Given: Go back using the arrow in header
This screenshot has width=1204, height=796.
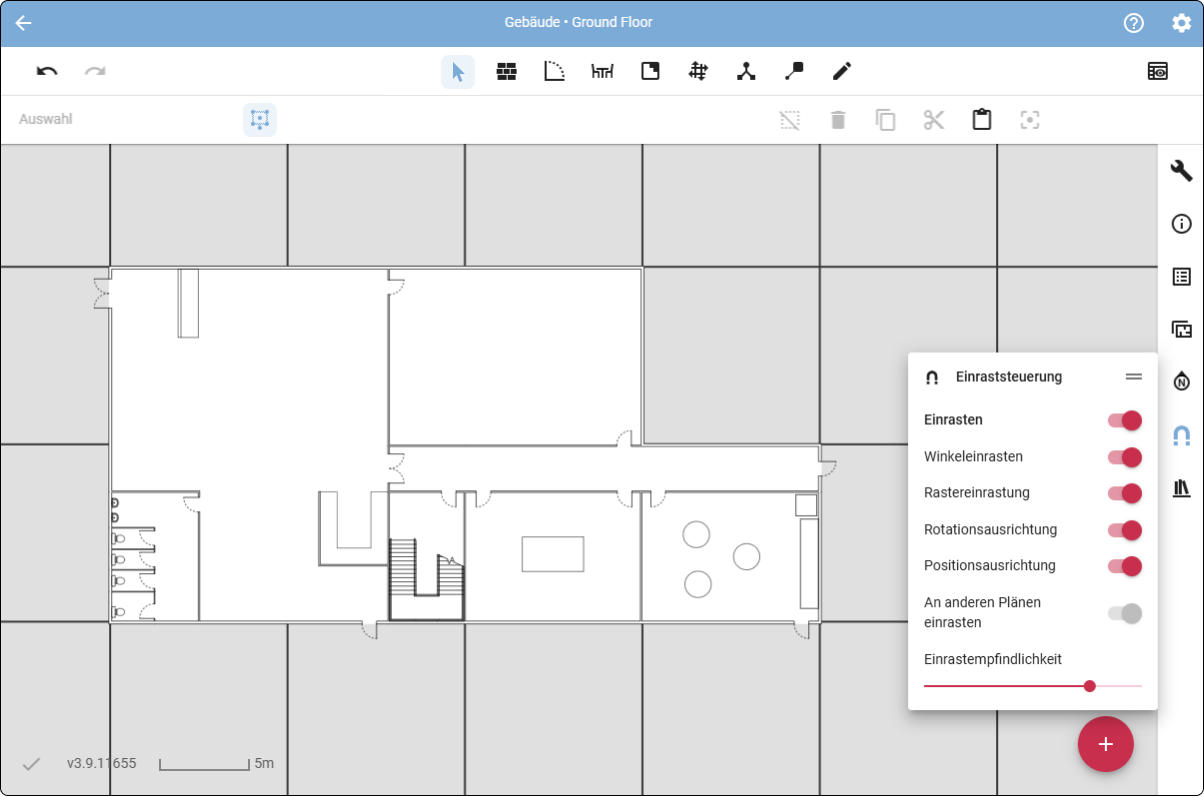Looking at the screenshot, I should pos(24,23).
